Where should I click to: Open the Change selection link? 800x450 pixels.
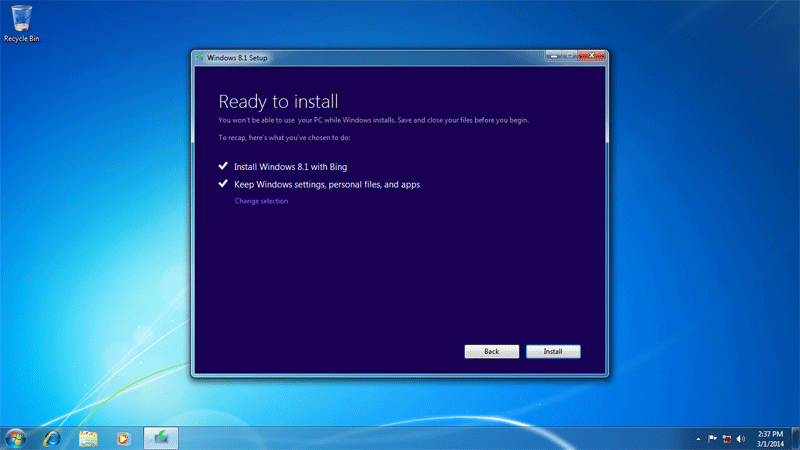(x=261, y=201)
